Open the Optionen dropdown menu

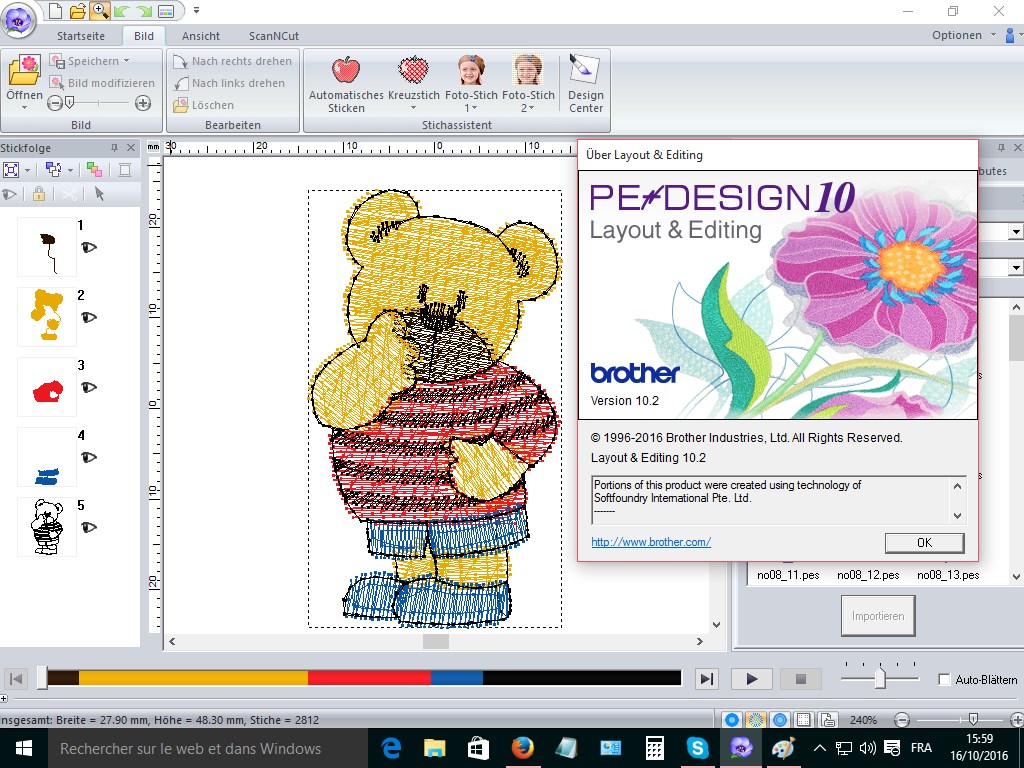964,35
